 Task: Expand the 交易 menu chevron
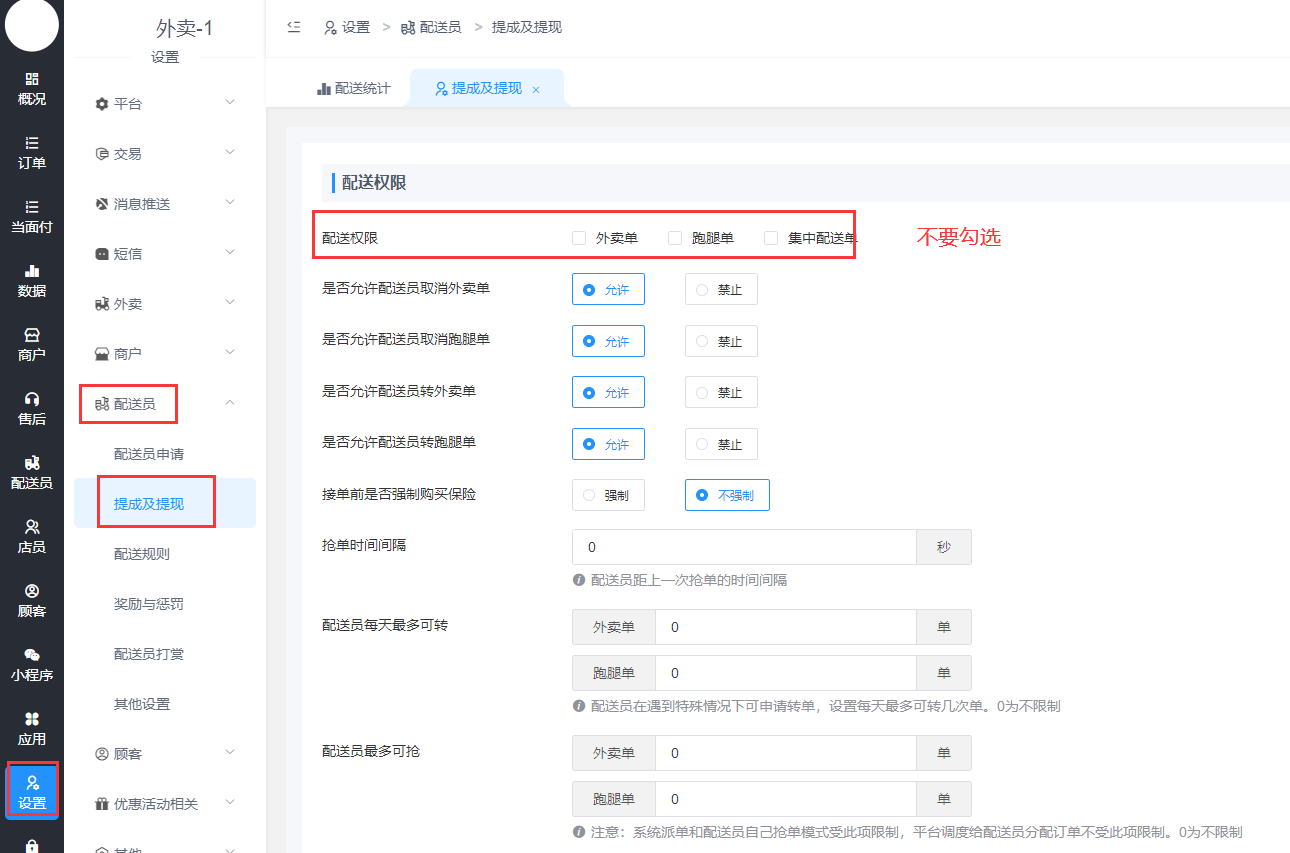230,153
